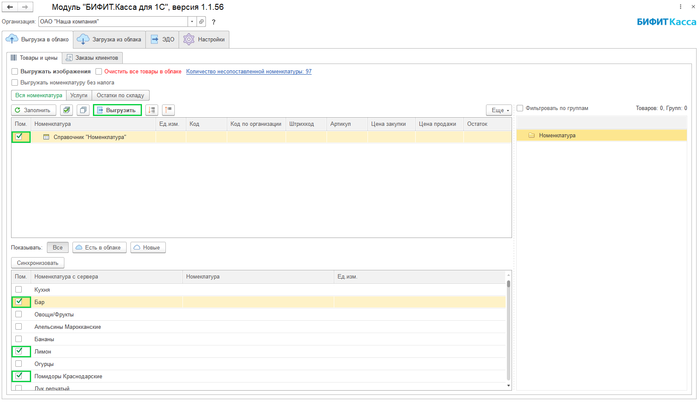The width and height of the screenshot is (700, 403).
Task: Check the Огурцы row checkbox
Action: coord(18,363)
